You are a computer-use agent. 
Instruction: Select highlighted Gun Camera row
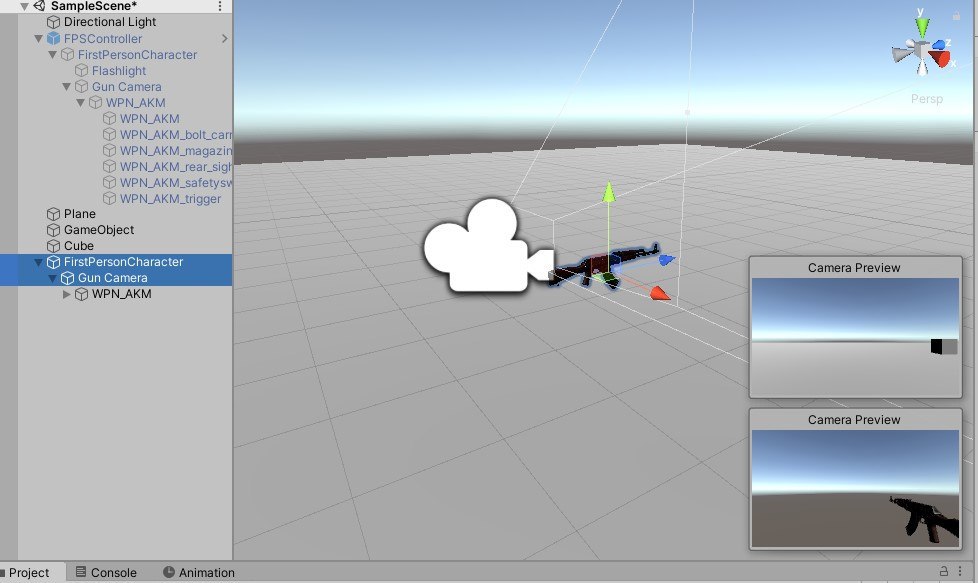116,278
